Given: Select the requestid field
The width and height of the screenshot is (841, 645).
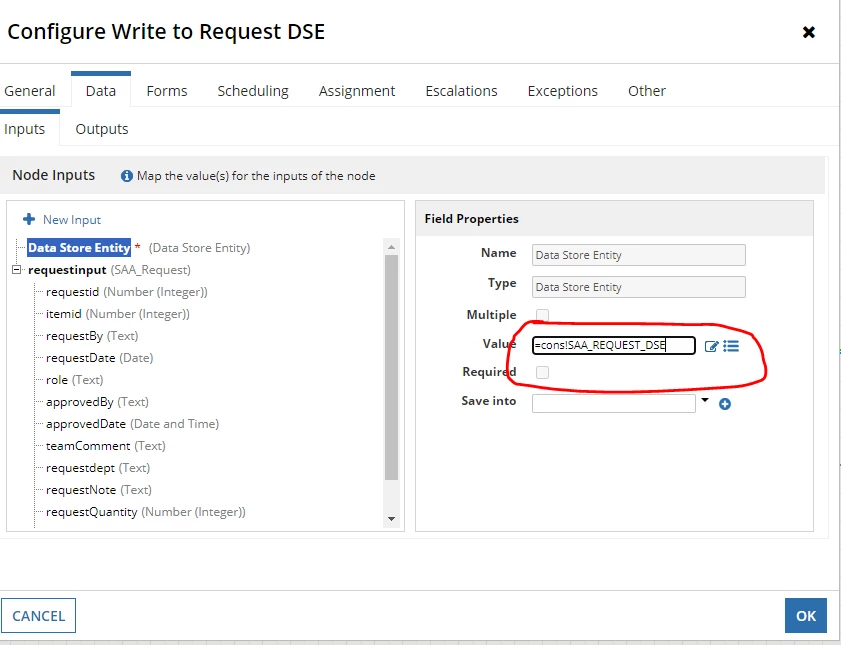Looking at the screenshot, I should coord(72,292).
